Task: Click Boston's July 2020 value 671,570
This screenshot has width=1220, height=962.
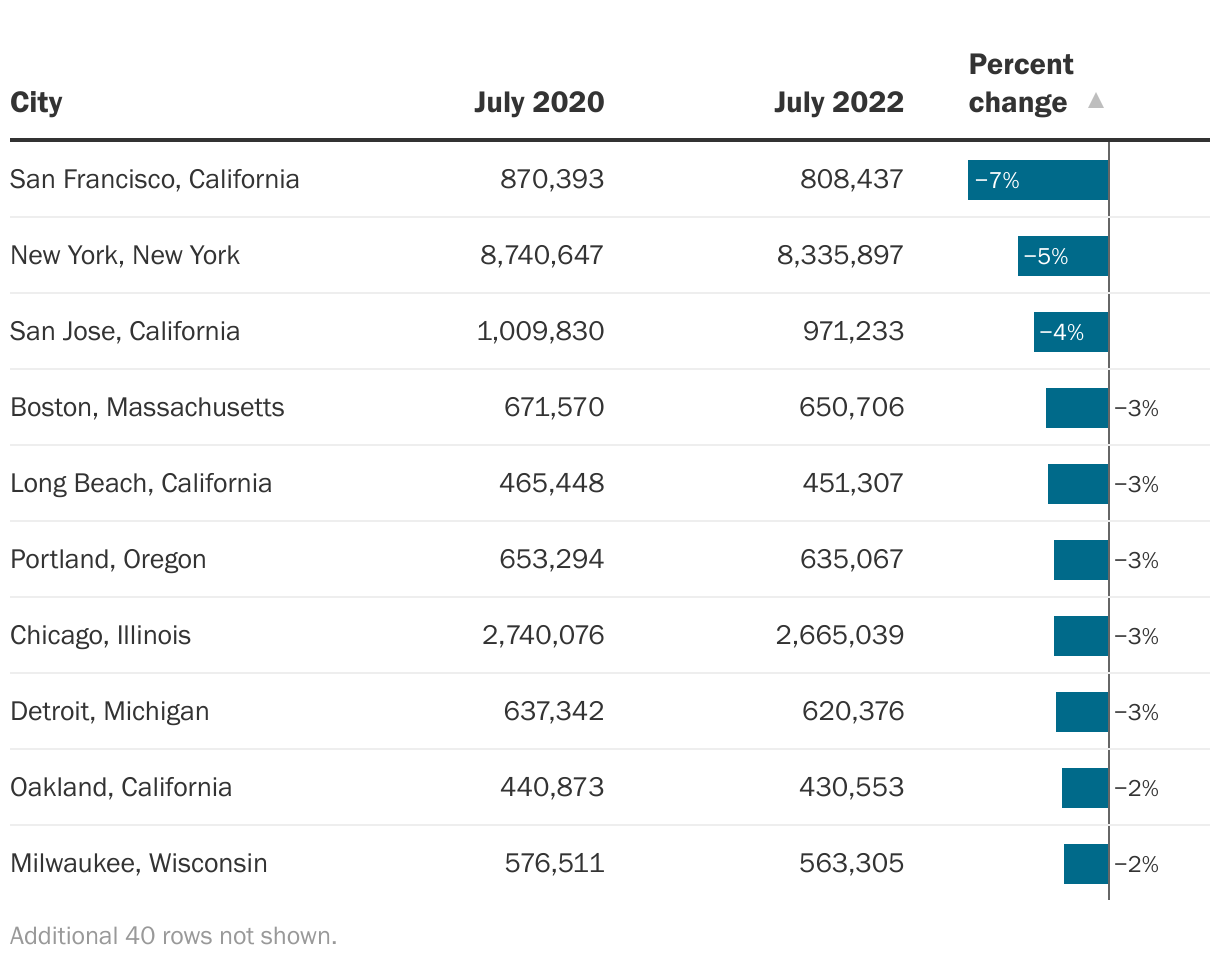Action: tap(554, 407)
